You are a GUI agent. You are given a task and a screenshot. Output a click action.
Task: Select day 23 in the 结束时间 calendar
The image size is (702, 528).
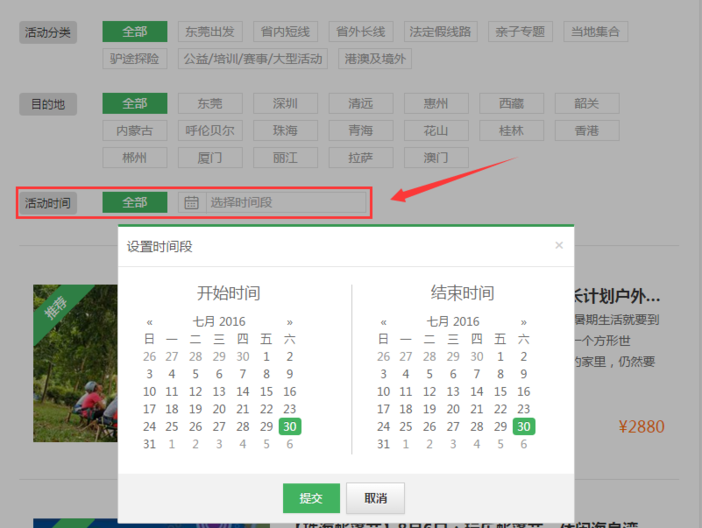point(523,409)
